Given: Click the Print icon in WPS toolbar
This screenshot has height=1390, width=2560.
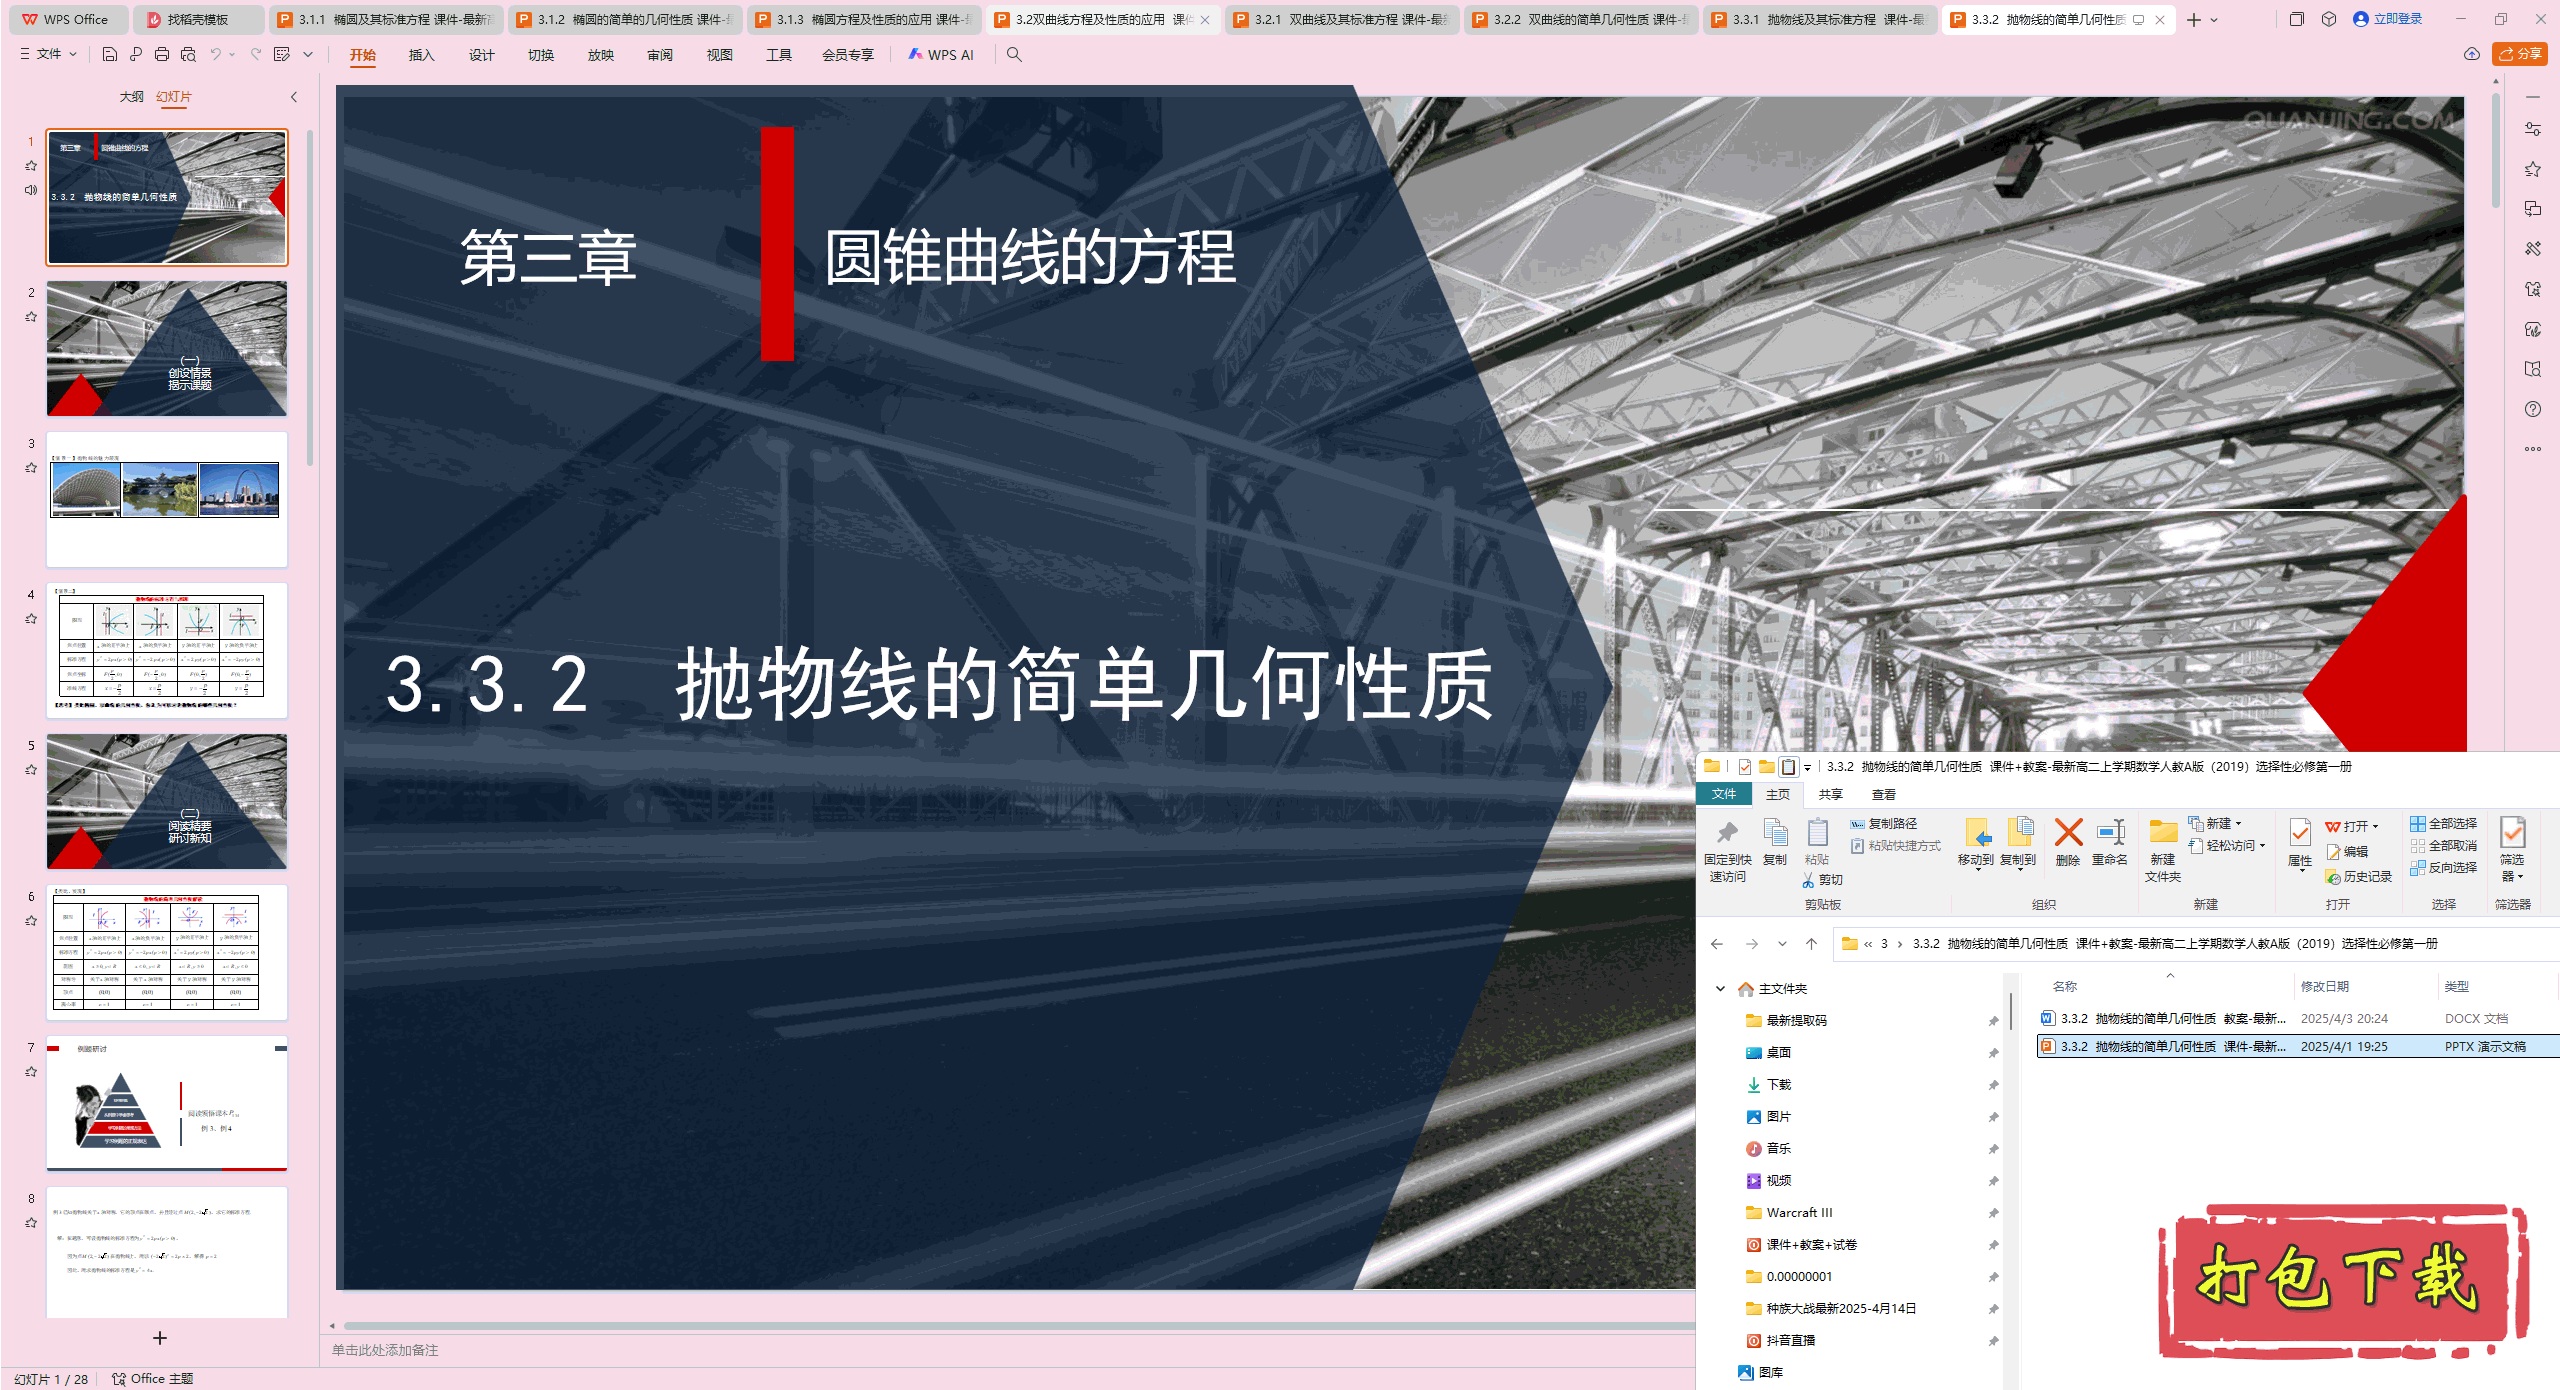Looking at the screenshot, I should [x=162, y=54].
